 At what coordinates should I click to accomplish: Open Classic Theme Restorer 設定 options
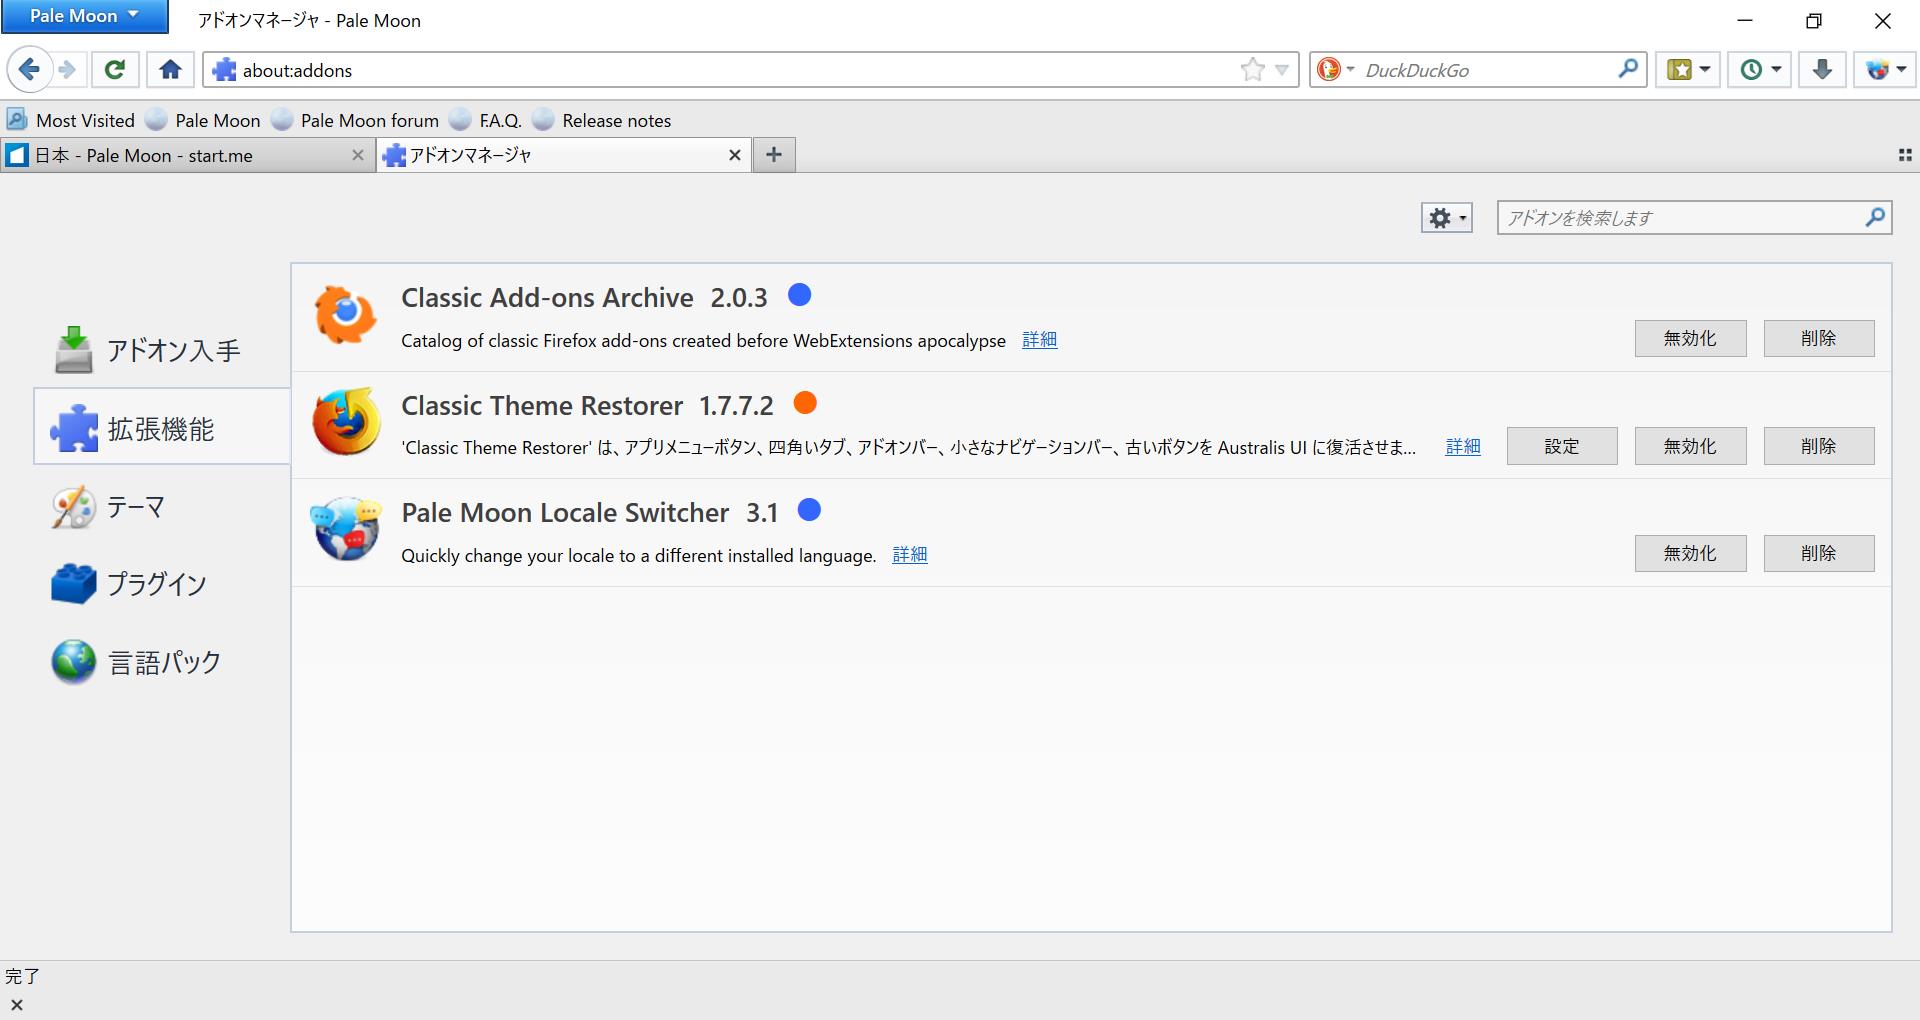click(1562, 446)
